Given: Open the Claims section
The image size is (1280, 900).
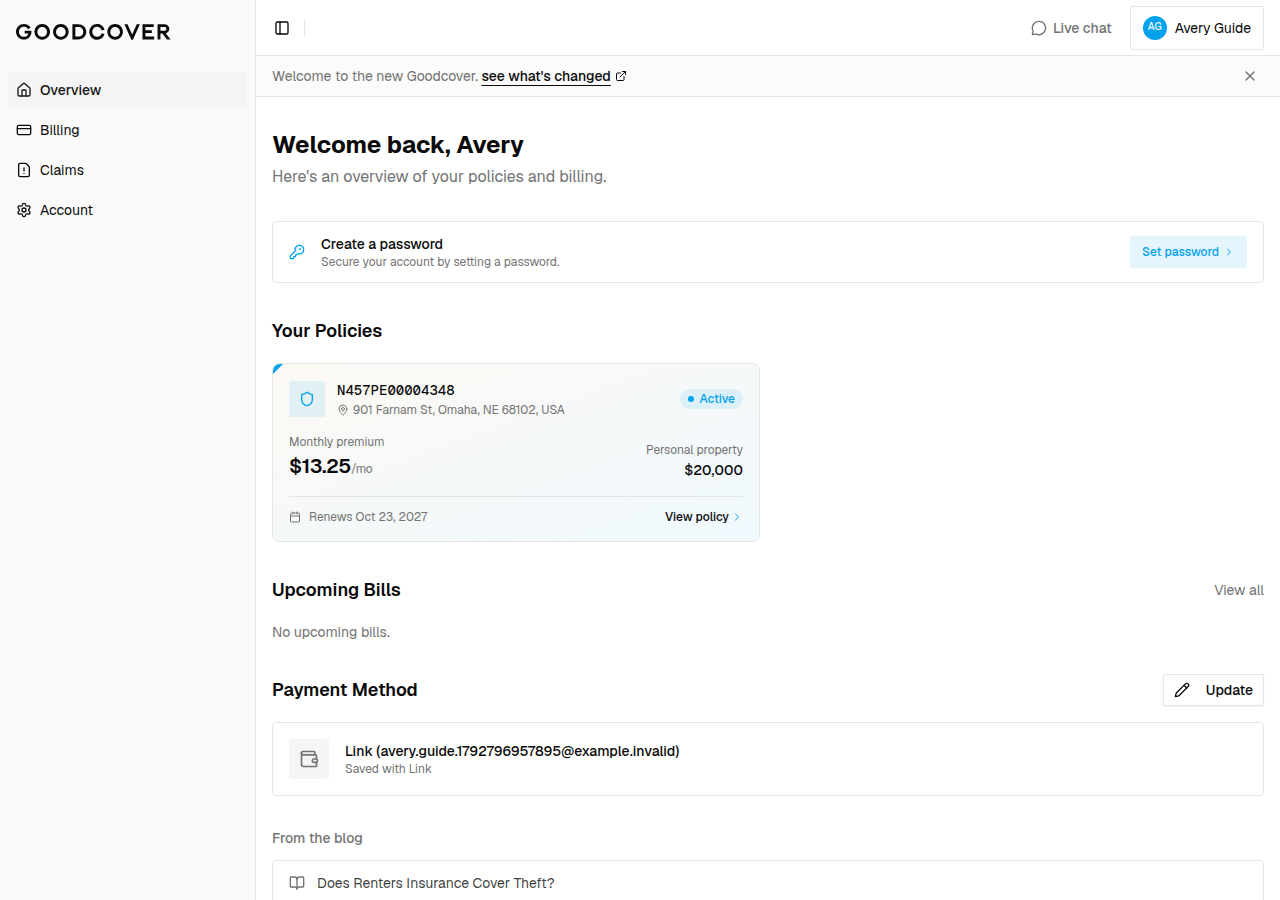Looking at the screenshot, I should 127,170.
